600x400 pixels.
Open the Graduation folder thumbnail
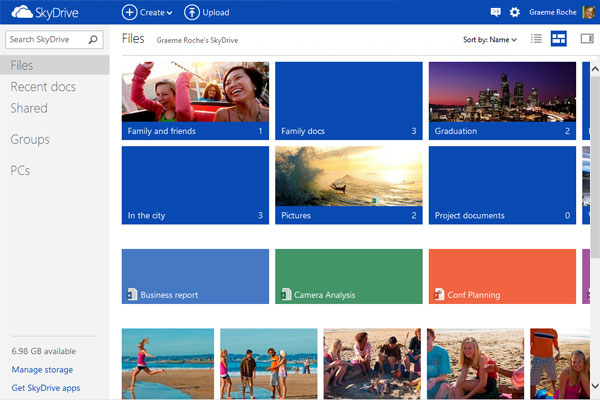pyautogui.click(x=501, y=100)
